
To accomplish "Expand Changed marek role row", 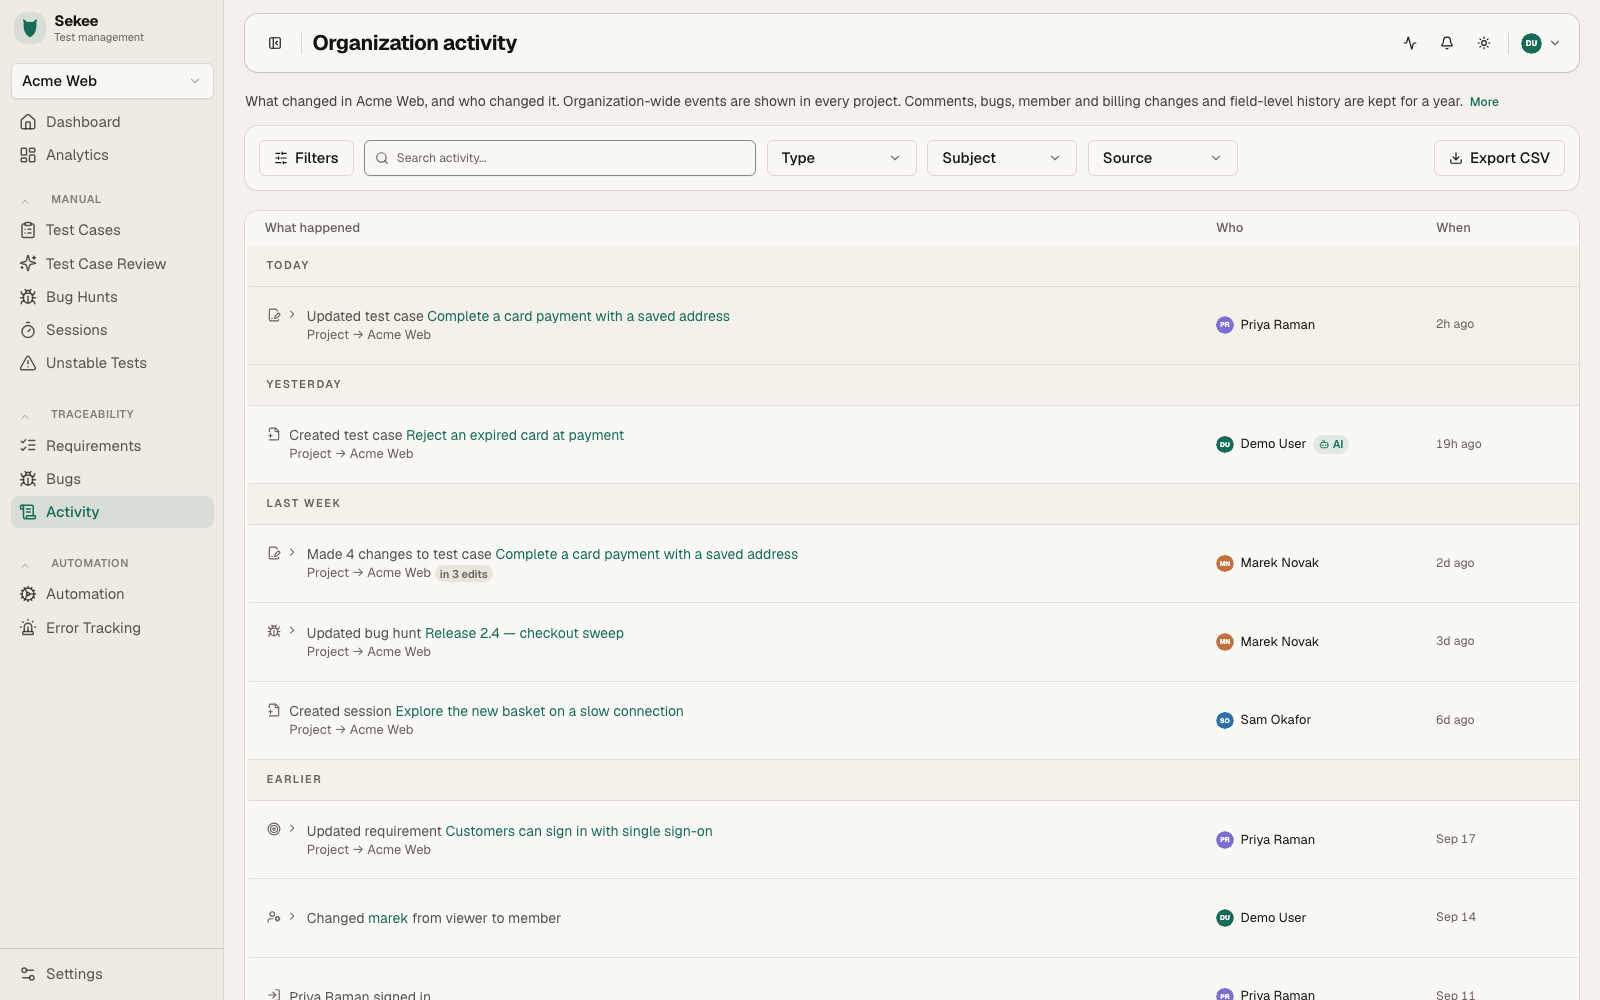I will [292, 917].
